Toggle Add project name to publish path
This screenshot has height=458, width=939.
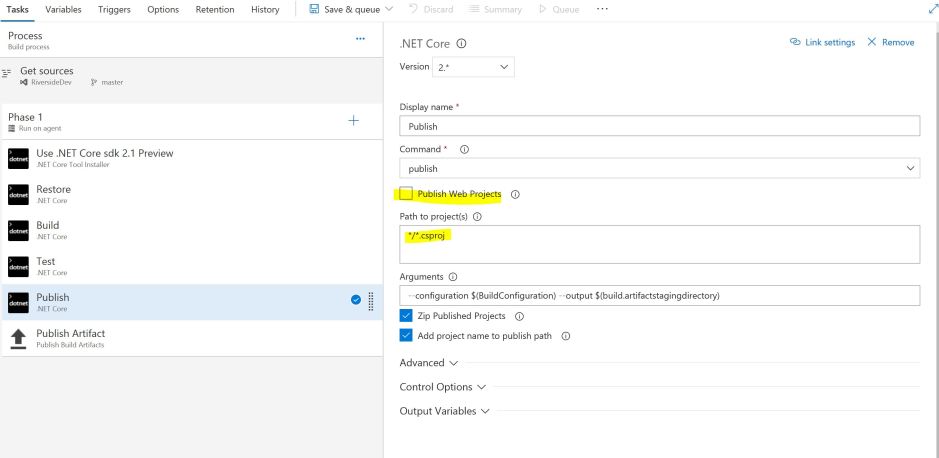coord(406,336)
